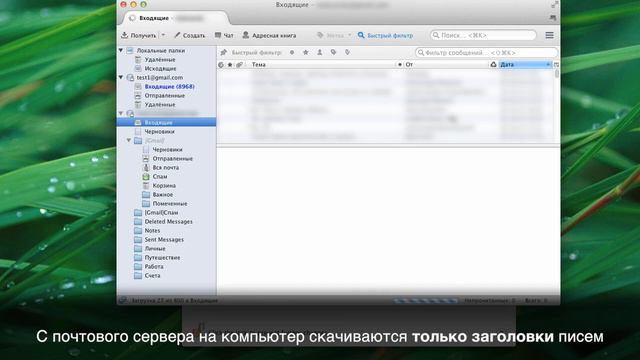Open Отправленные under test1@gmail.com
Screen dimensions: 640x360
point(164,96)
